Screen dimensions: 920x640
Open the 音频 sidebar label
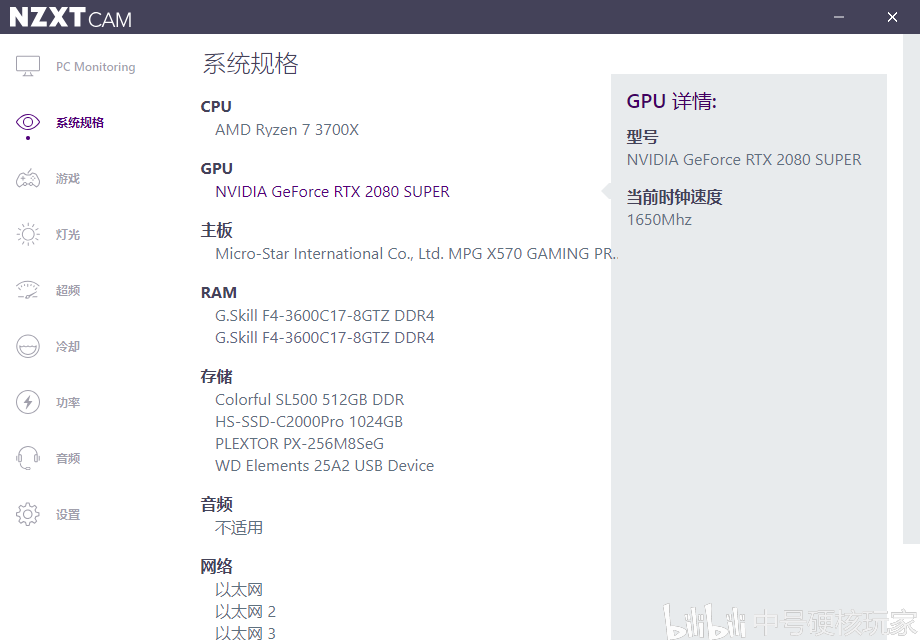[68, 458]
